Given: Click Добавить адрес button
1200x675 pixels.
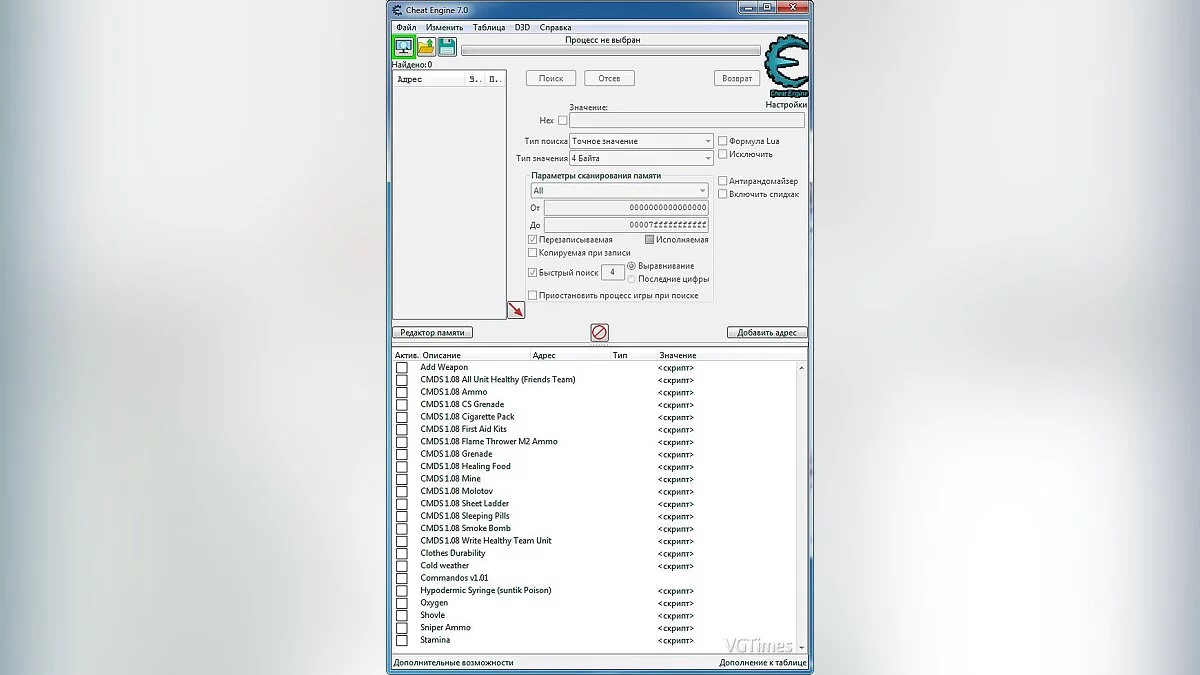Looking at the screenshot, I should click(767, 332).
